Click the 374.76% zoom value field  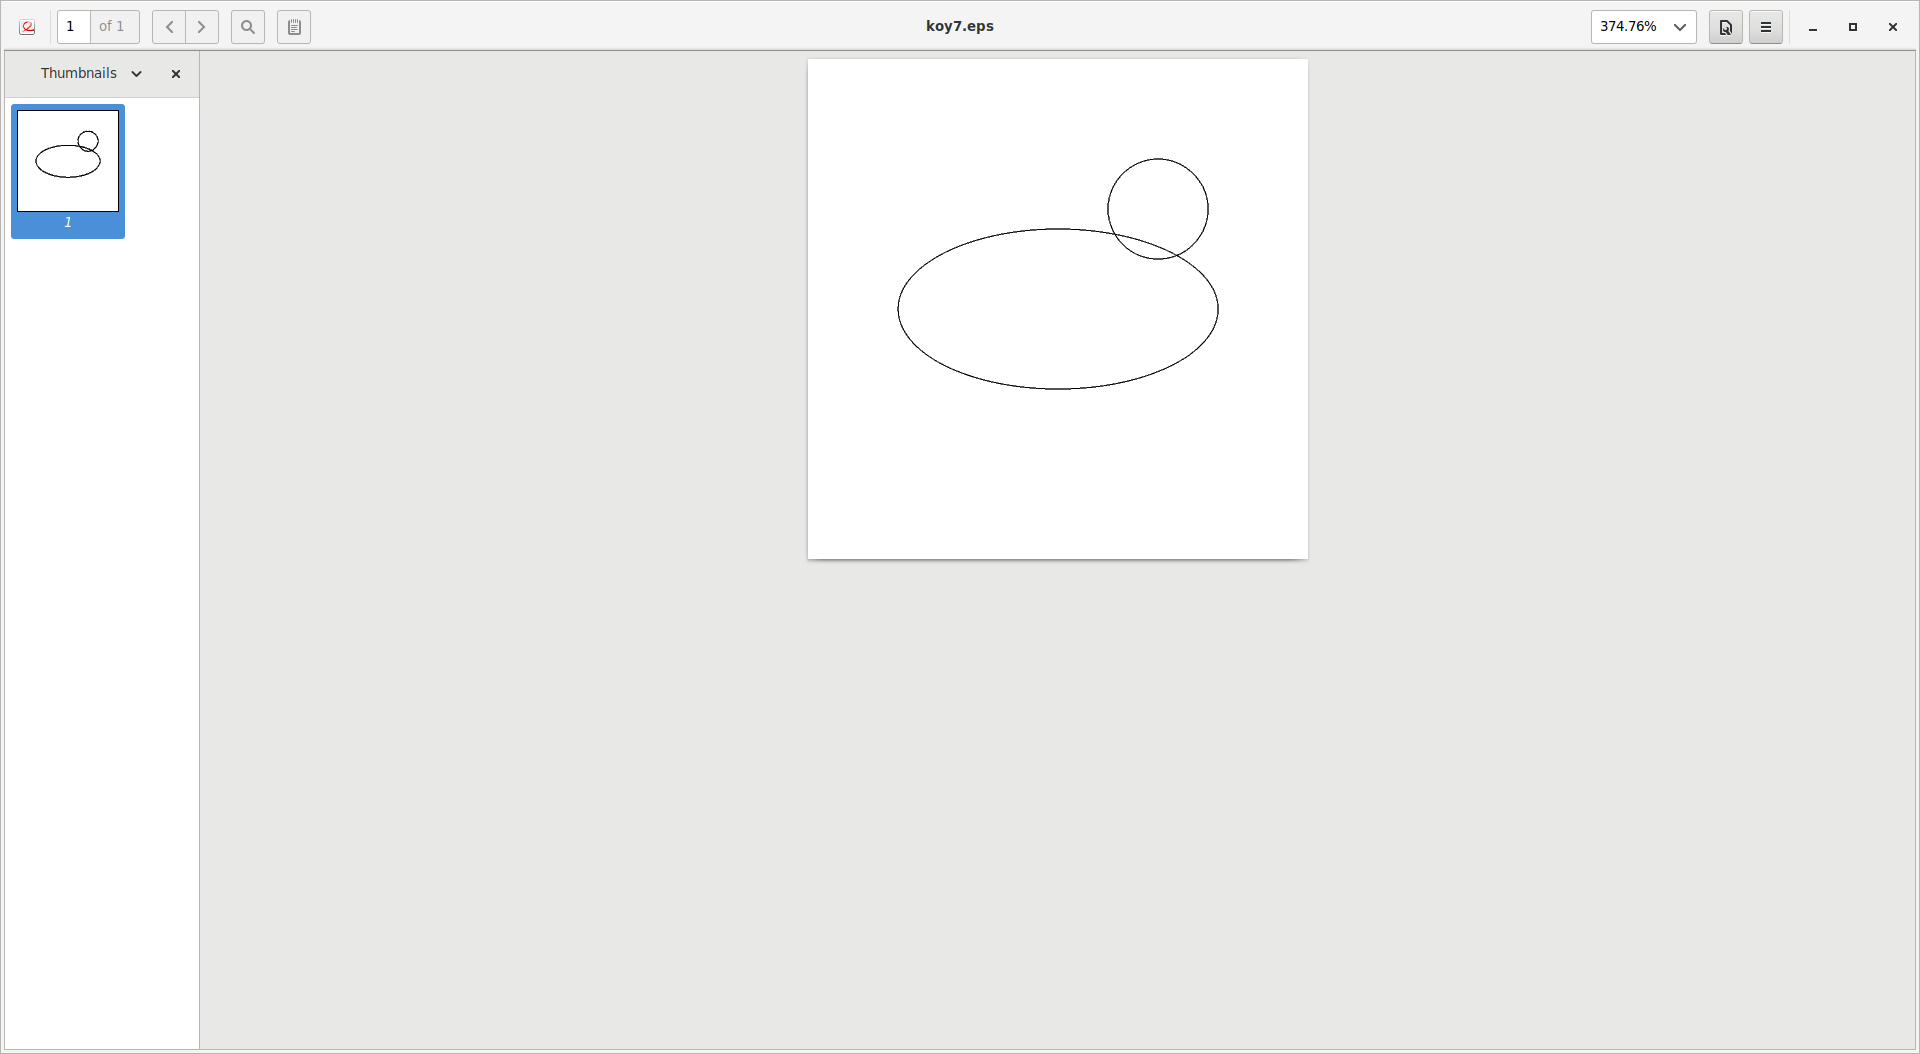(x=1629, y=27)
